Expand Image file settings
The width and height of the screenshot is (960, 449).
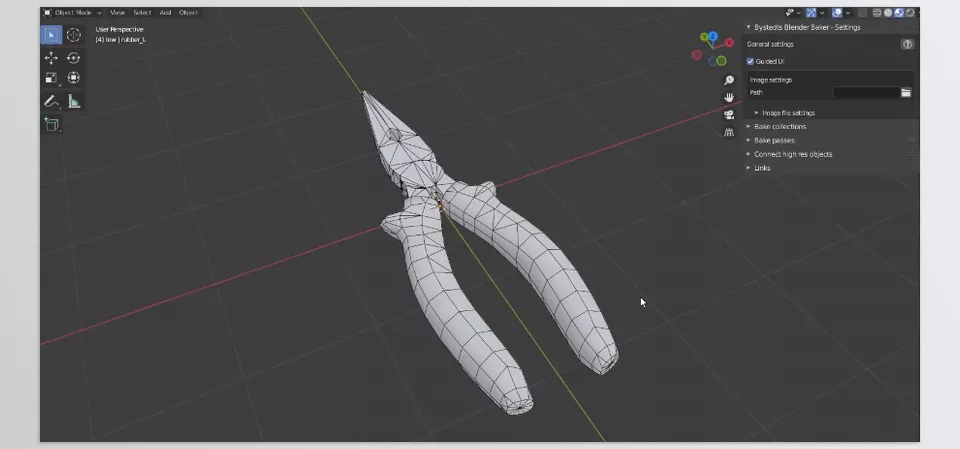(757, 113)
